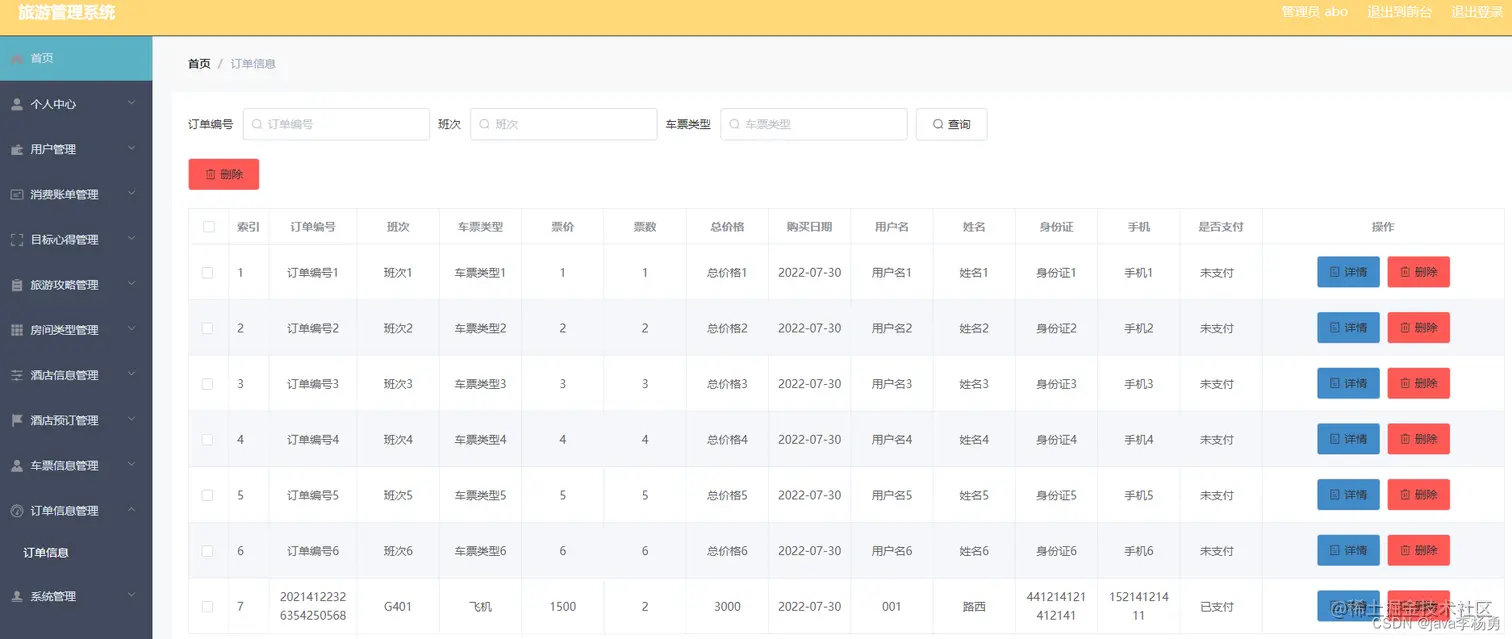Open 酒店预订管理 menu
The image size is (1512, 639).
(x=76, y=420)
